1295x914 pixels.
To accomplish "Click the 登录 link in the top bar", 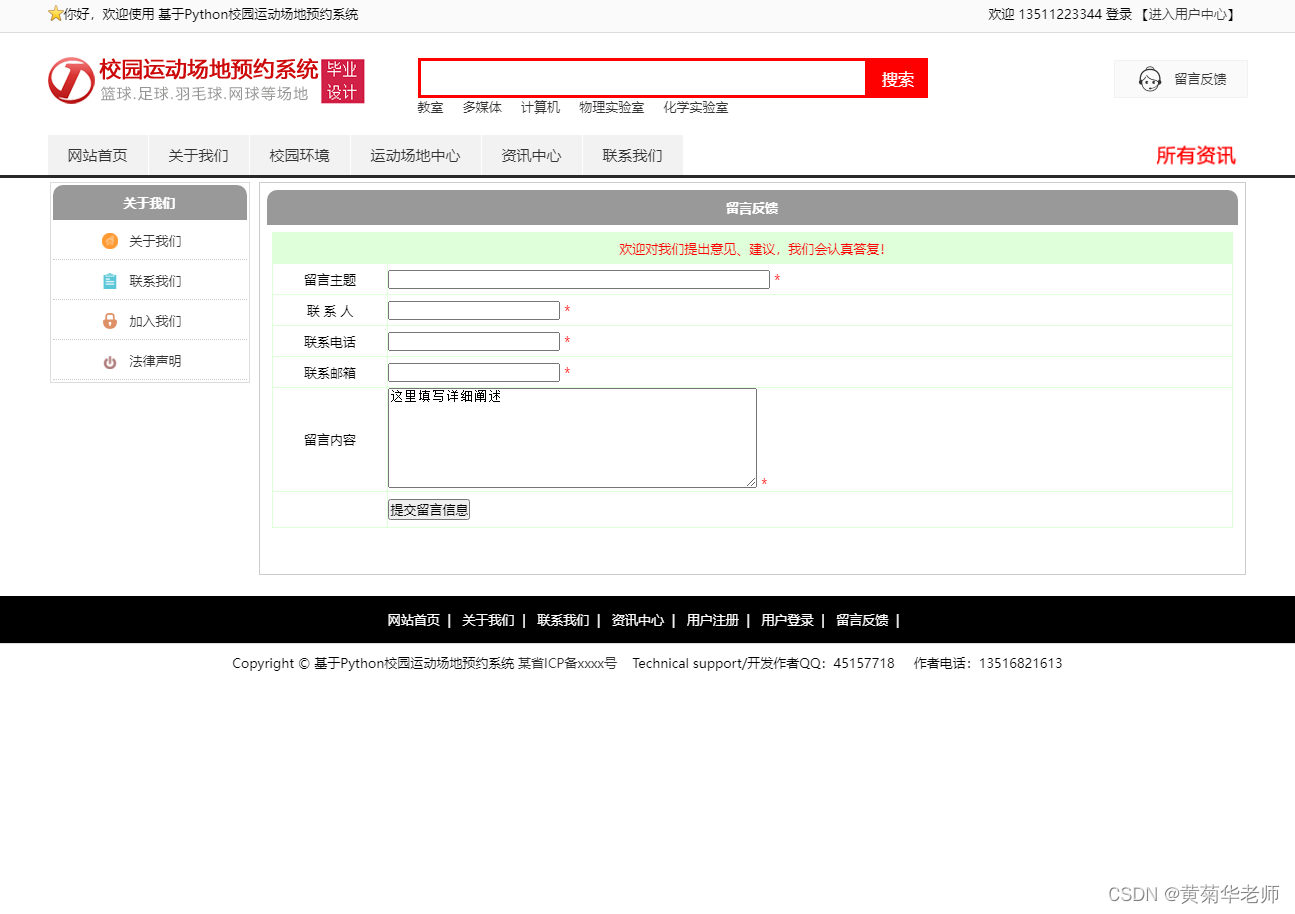I will tap(1119, 14).
